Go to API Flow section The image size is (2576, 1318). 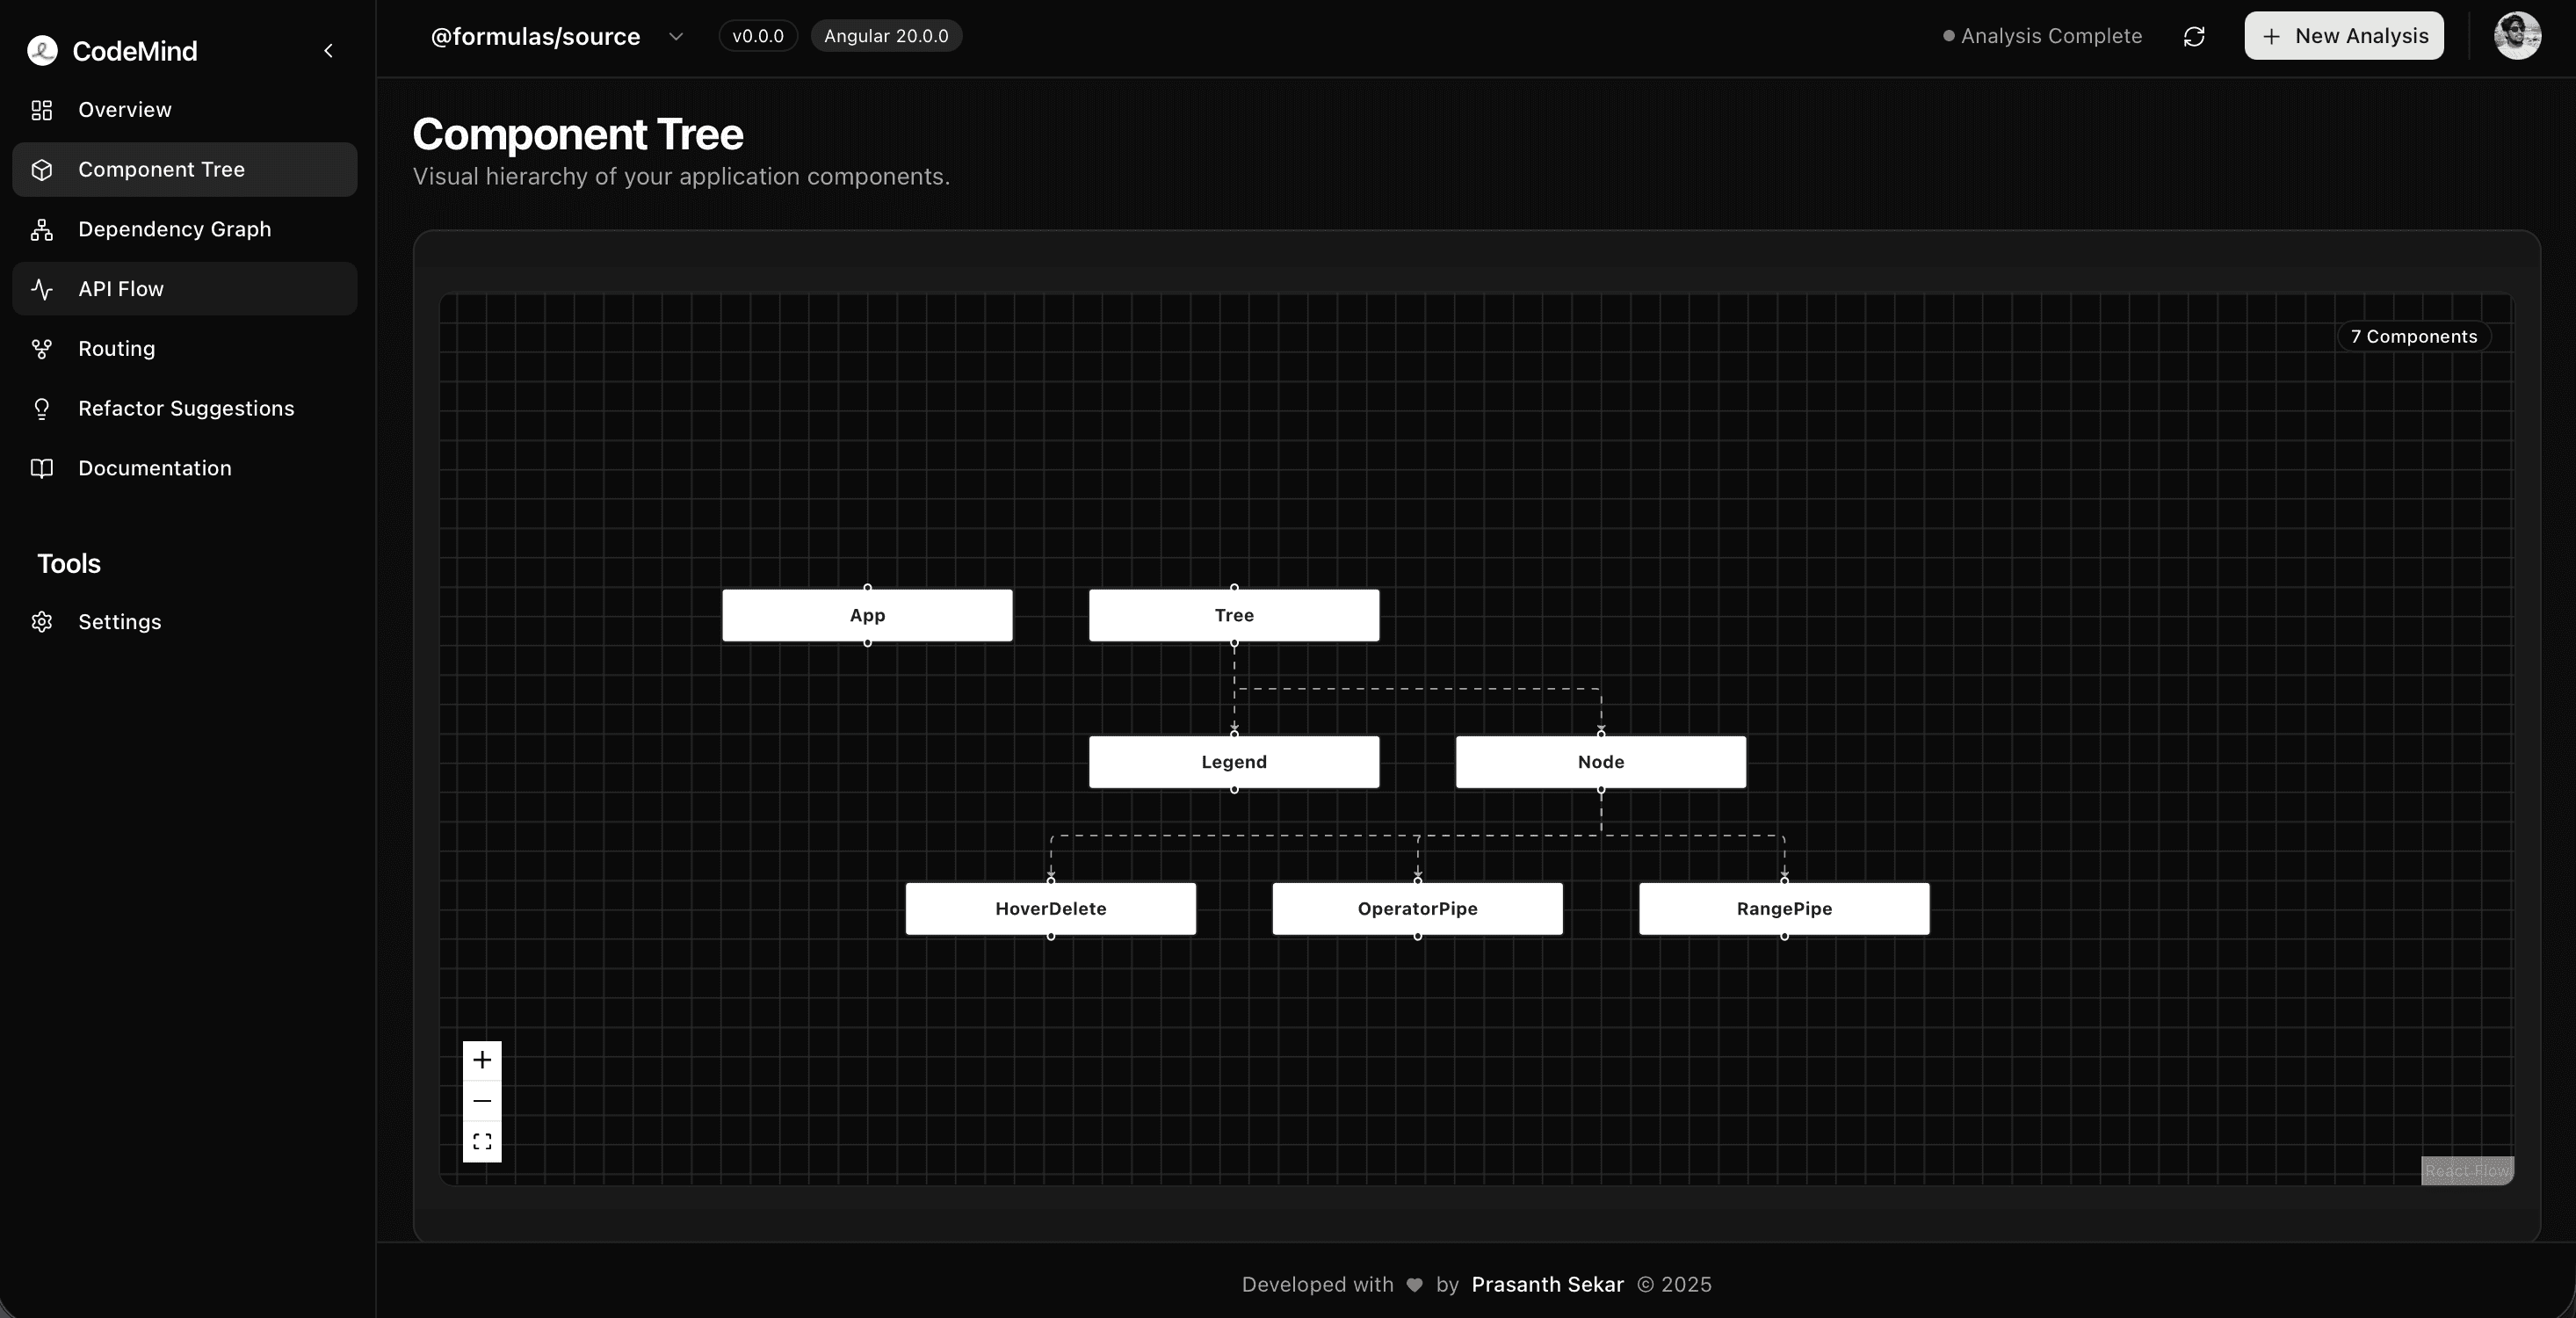[x=120, y=289]
